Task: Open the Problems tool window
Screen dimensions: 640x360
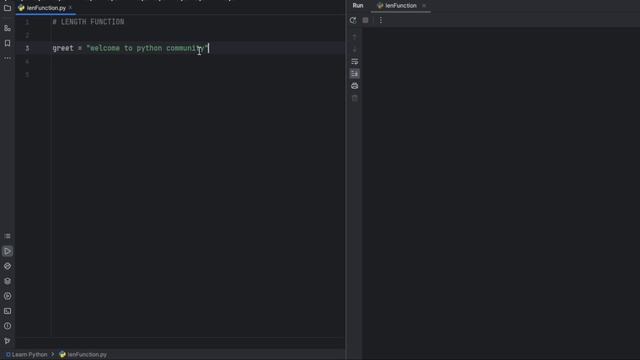Action: [x=7, y=326]
